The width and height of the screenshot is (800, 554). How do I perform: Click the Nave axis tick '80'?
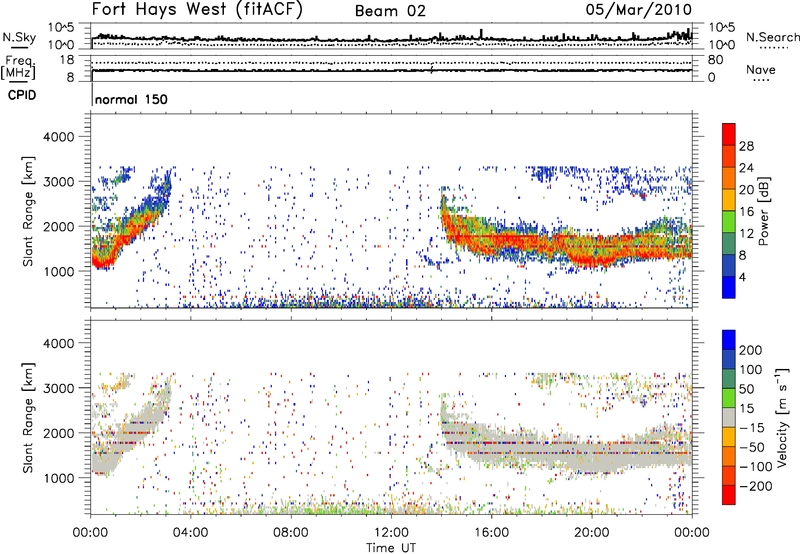coord(715,60)
